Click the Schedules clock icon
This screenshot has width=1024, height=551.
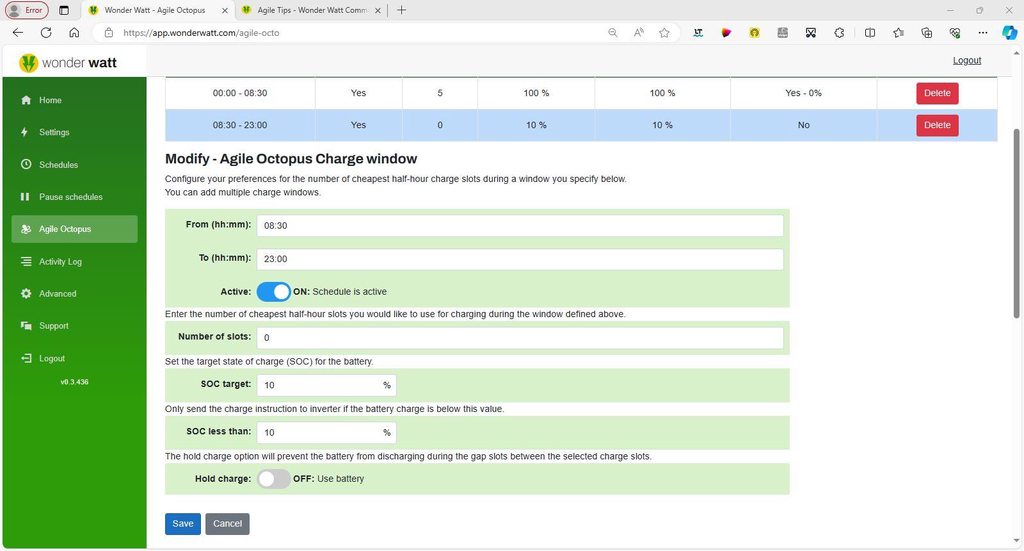pyautogui.click(x=25, y=165)
